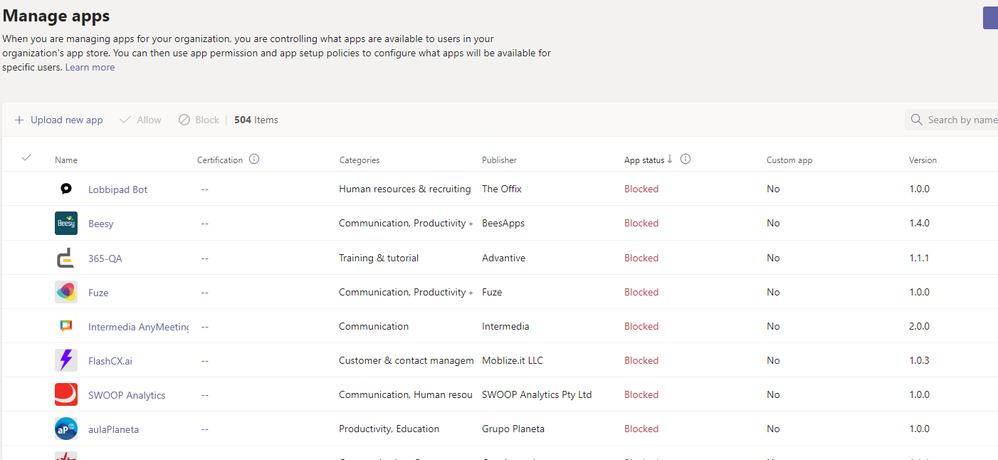Click the aulaPlaneta app icon
This screenshot has width=998, height=460.
point(66,429)
